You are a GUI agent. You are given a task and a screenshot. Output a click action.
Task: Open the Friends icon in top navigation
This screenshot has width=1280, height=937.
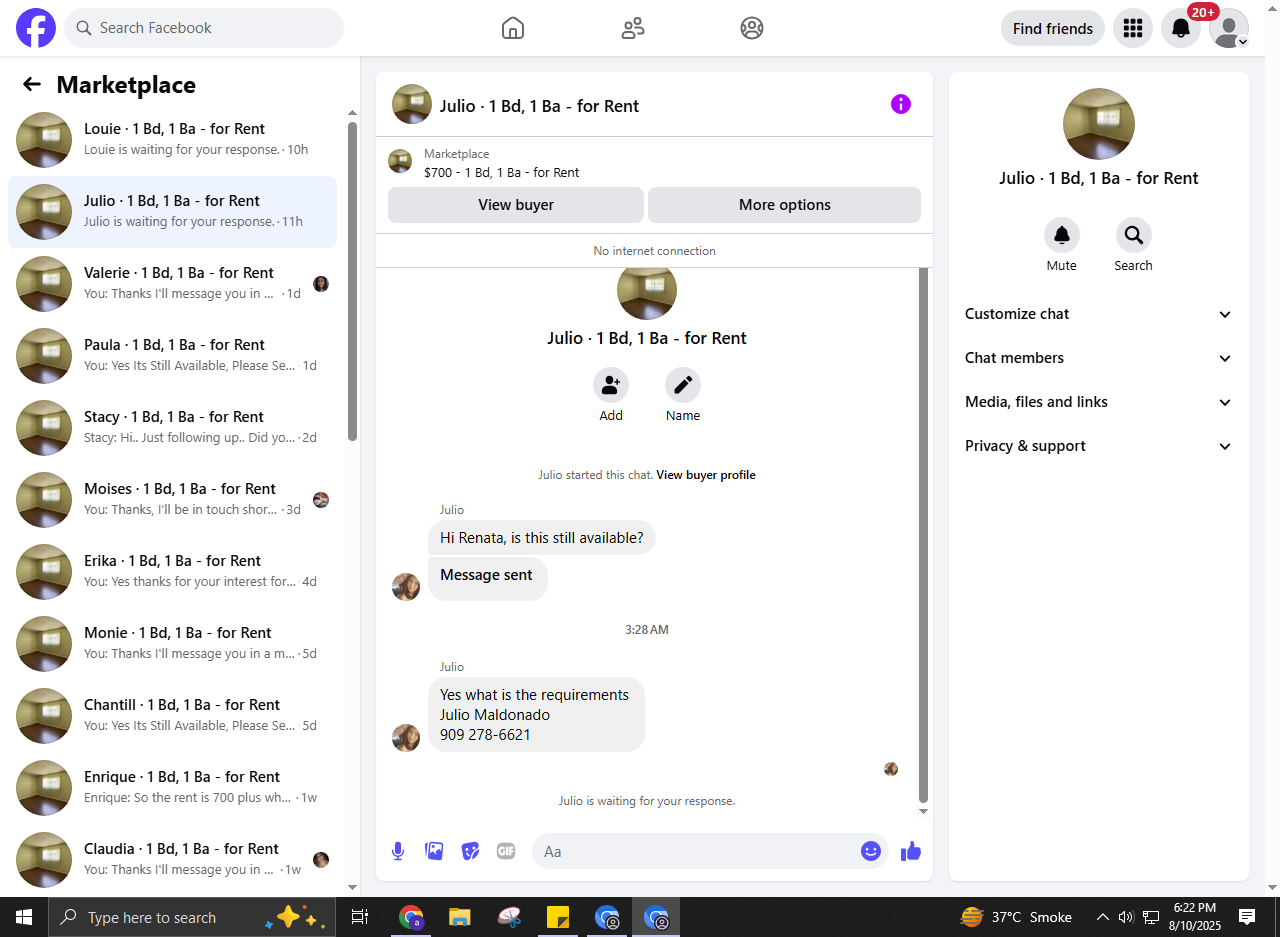click(633, 28)
